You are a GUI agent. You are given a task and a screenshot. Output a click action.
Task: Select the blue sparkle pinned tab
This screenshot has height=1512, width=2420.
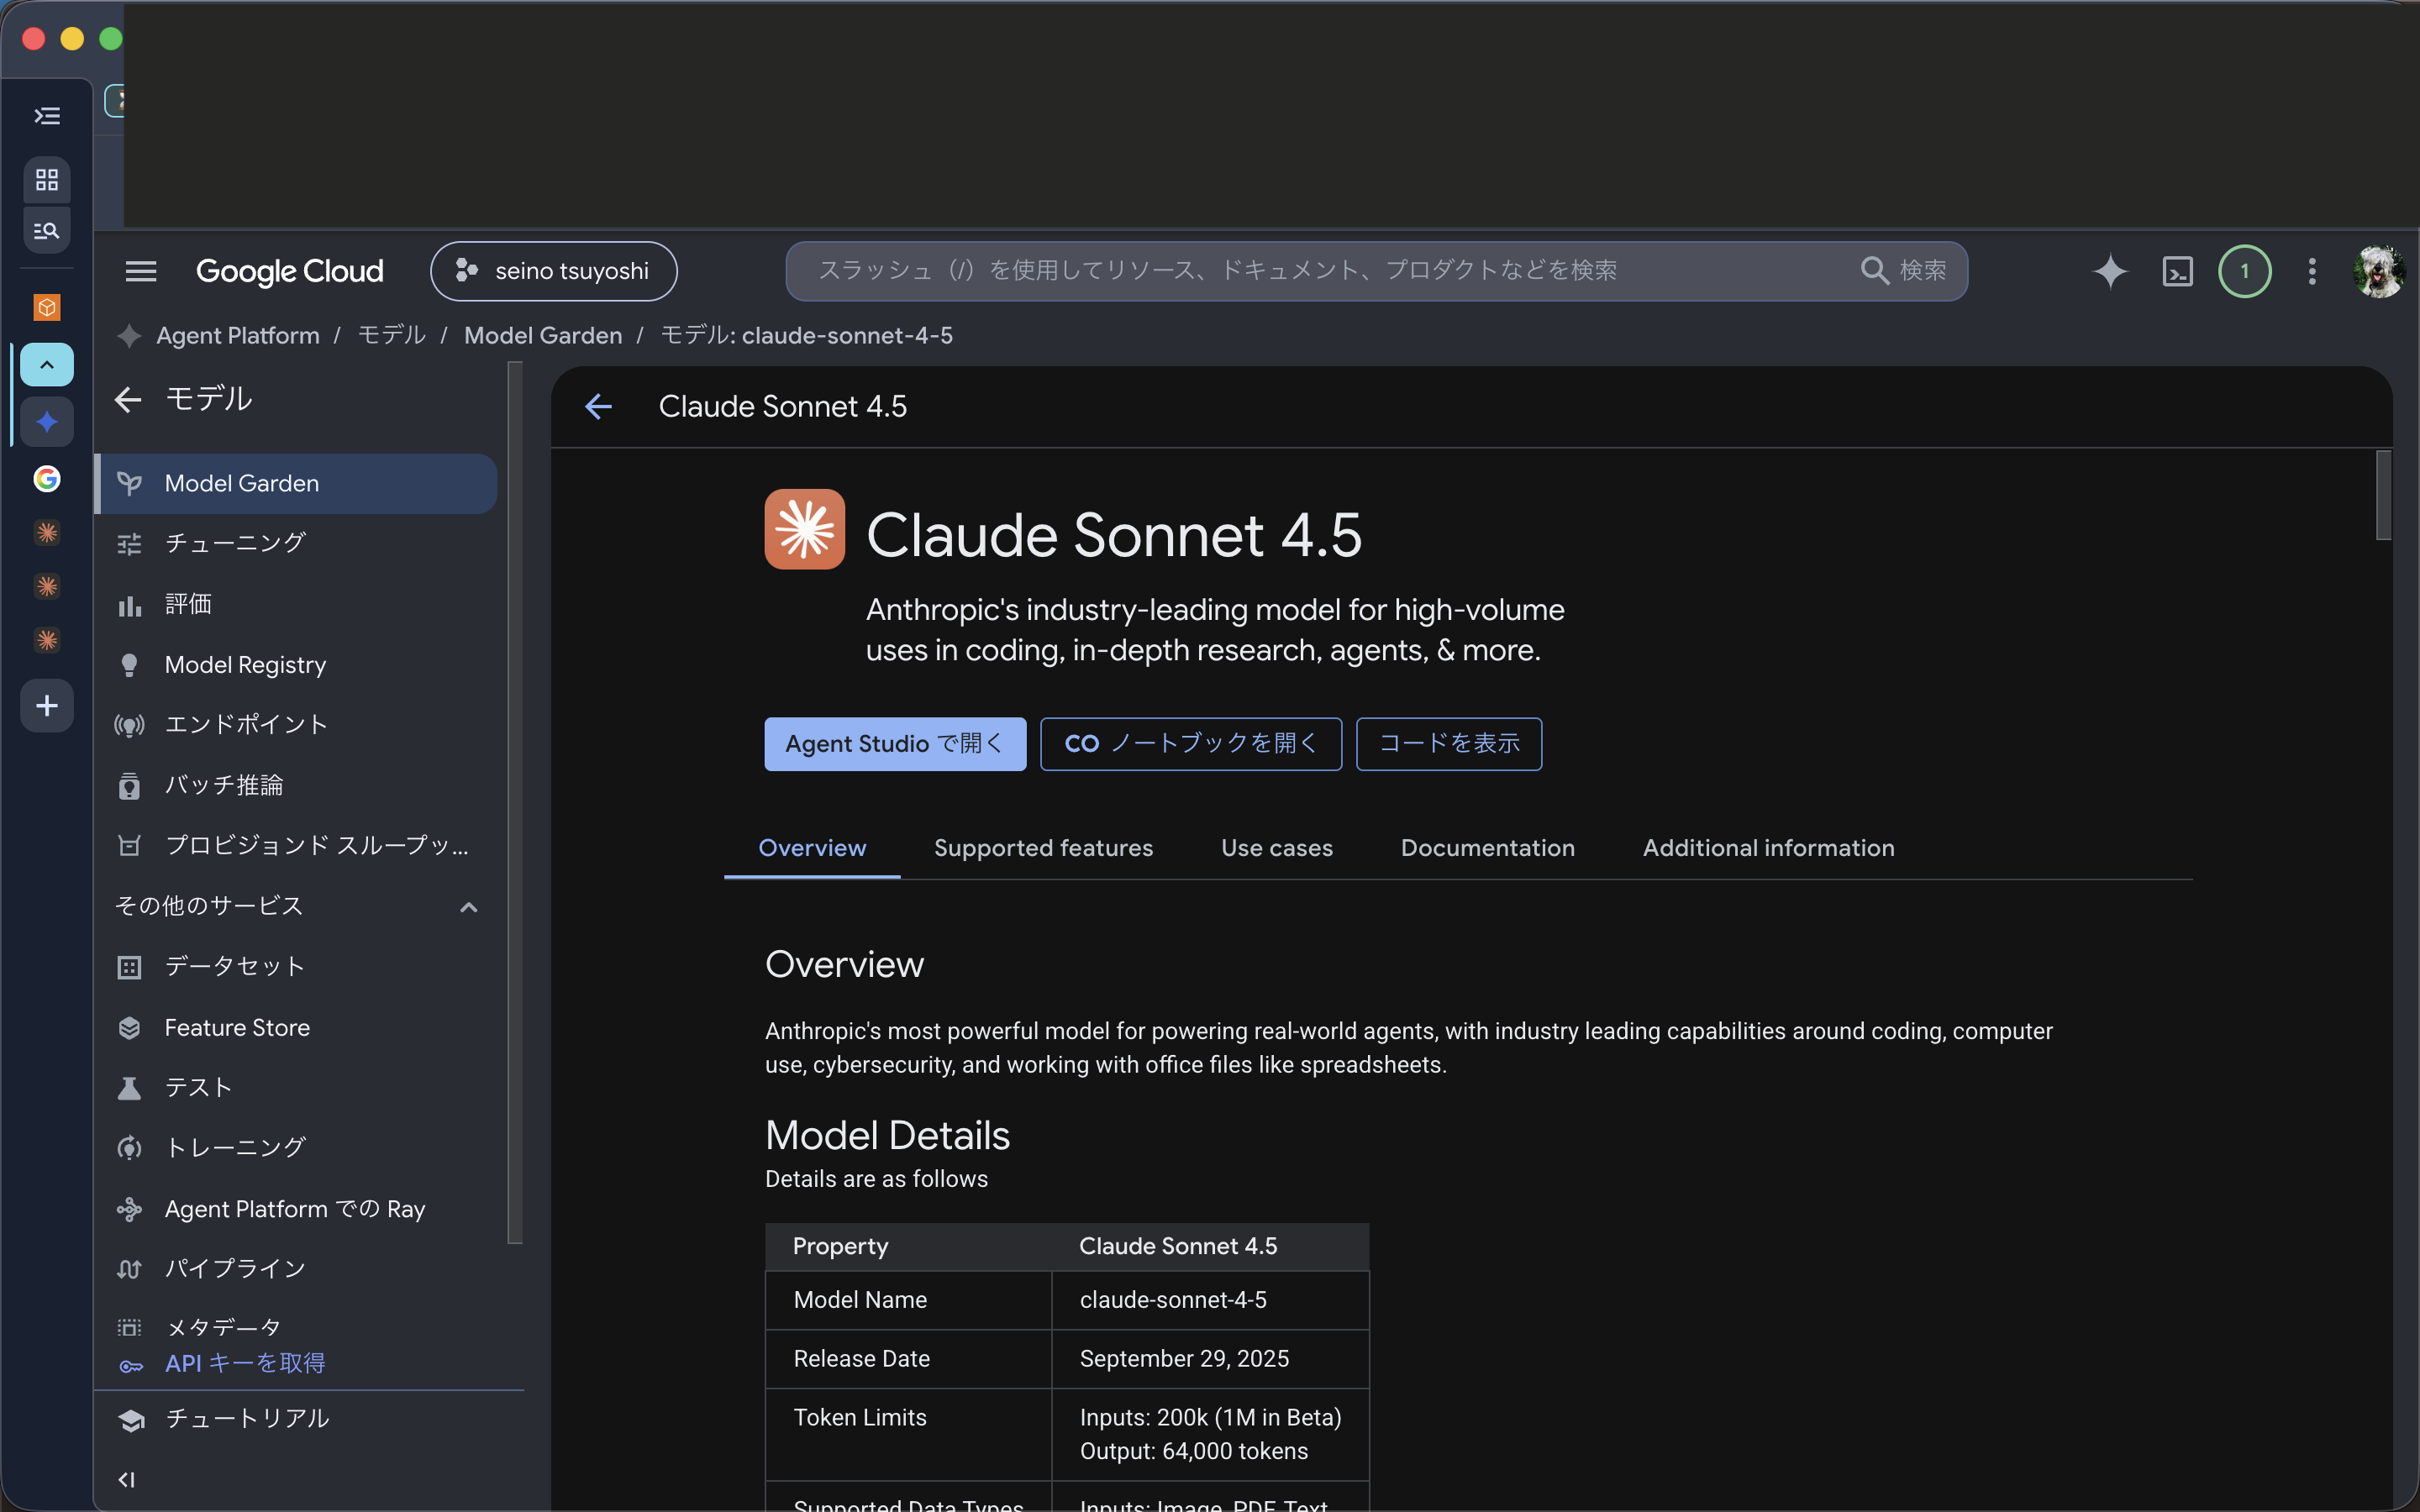tap(47, 422)
